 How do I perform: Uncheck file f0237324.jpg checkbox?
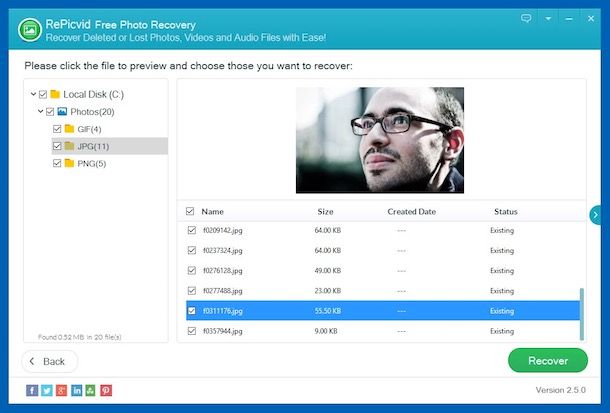click(192, 250)
